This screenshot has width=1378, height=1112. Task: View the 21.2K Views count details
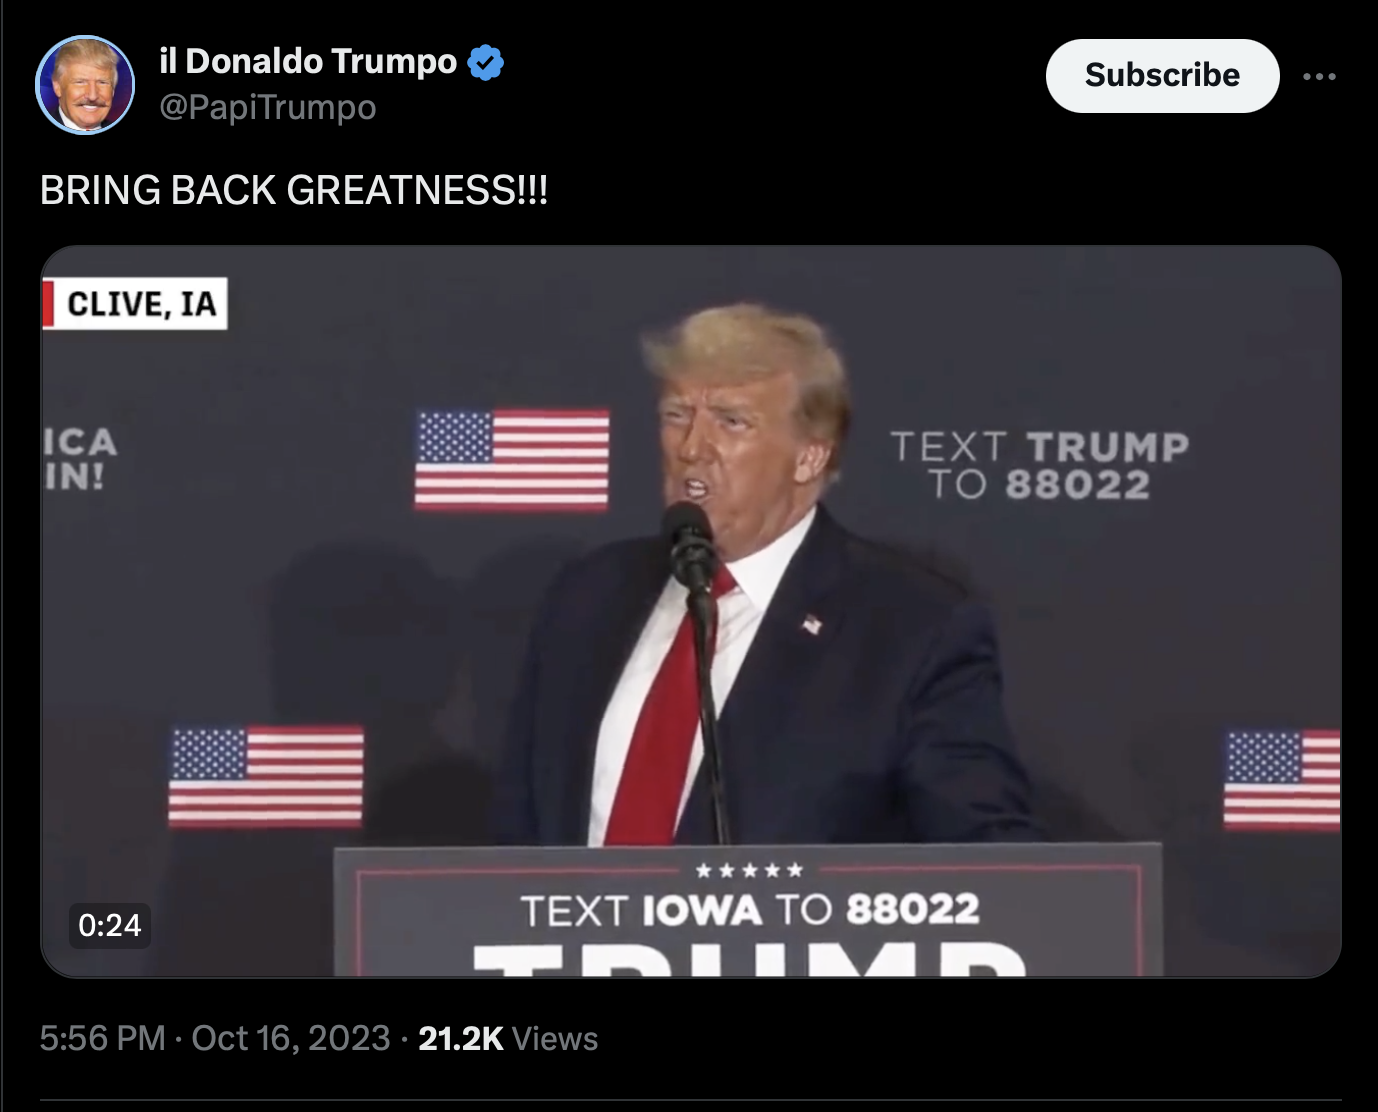click(508, 1038)
